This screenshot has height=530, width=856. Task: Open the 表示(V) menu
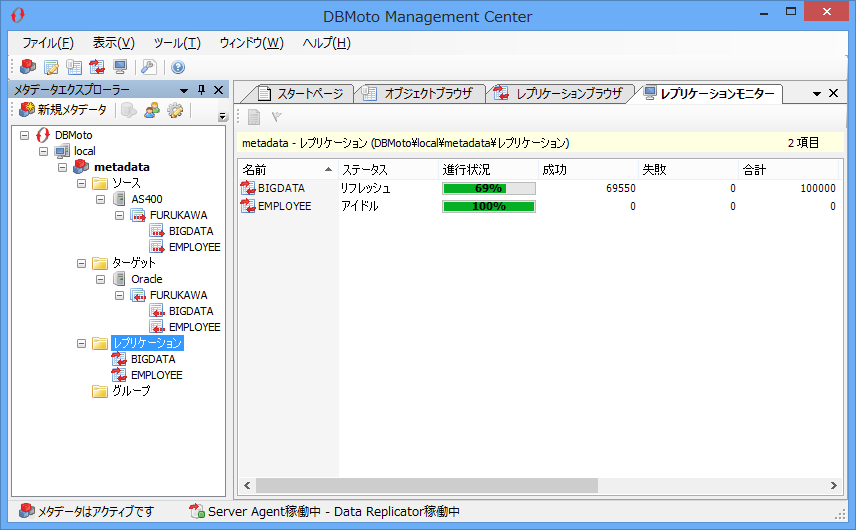(x=114, y=43)
